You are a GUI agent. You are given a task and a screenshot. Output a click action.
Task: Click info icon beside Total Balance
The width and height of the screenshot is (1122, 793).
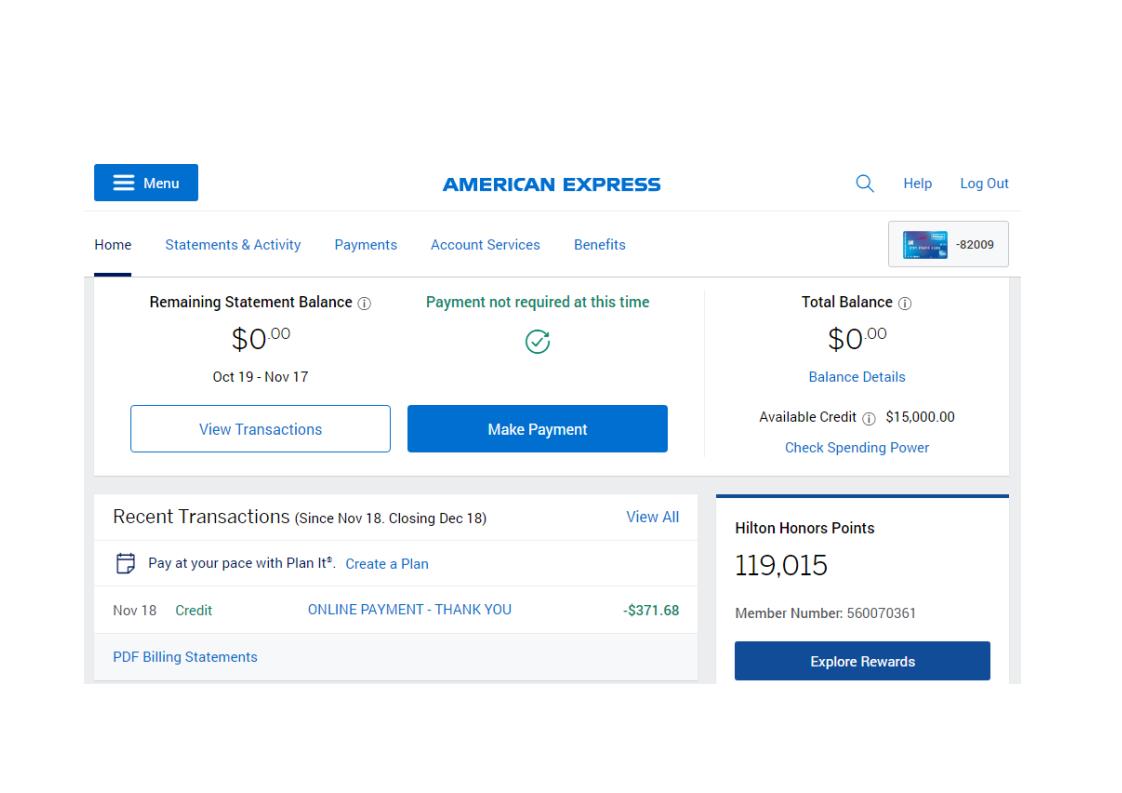(x=904, y=303)
